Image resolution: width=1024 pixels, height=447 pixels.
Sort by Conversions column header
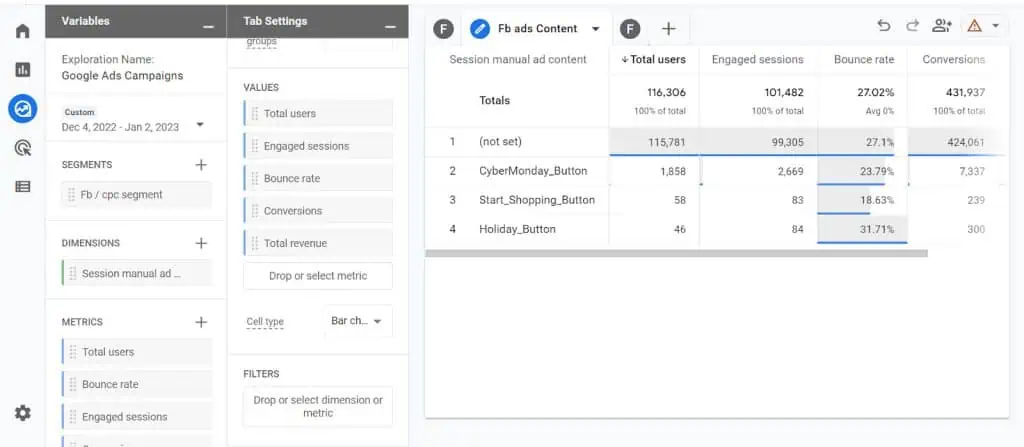pyautogui.click(x=953, y=59)
